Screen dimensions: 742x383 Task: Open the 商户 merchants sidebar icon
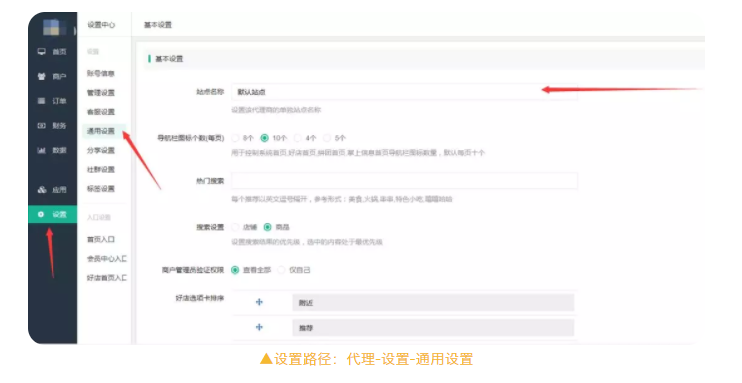click(42, 76)
